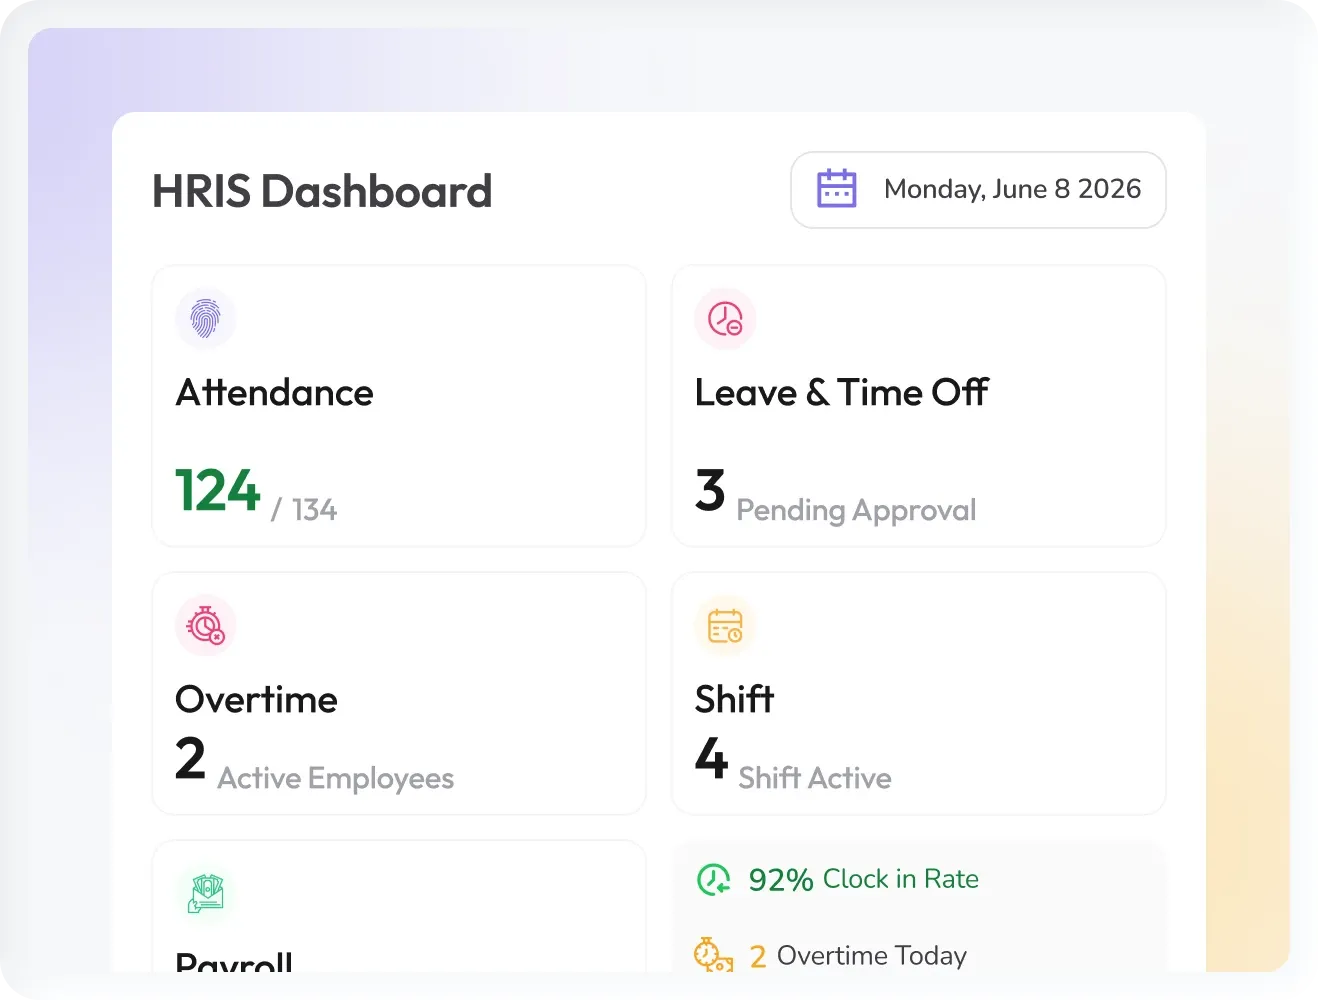This screenshot has height=1000, width=1318.
Task: Click the 'Shift Active' label
Action: coord(815,778)
